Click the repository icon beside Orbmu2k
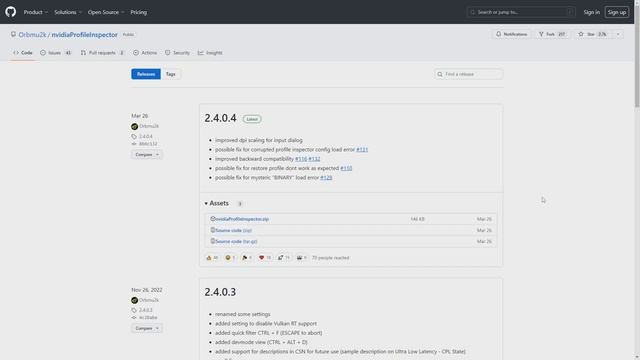 click(13, 35)
